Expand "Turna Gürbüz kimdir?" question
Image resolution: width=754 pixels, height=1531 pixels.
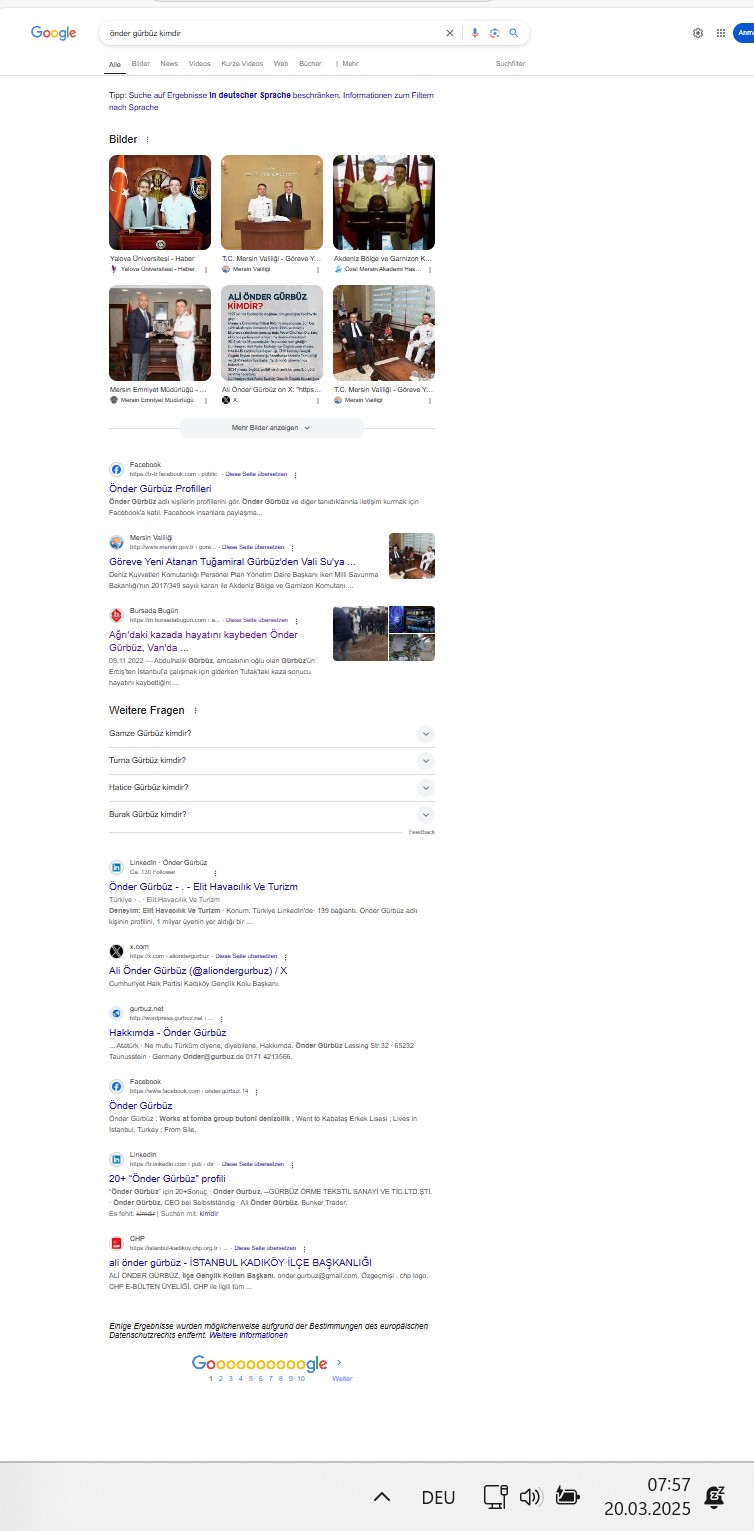[x=272, y=761]
